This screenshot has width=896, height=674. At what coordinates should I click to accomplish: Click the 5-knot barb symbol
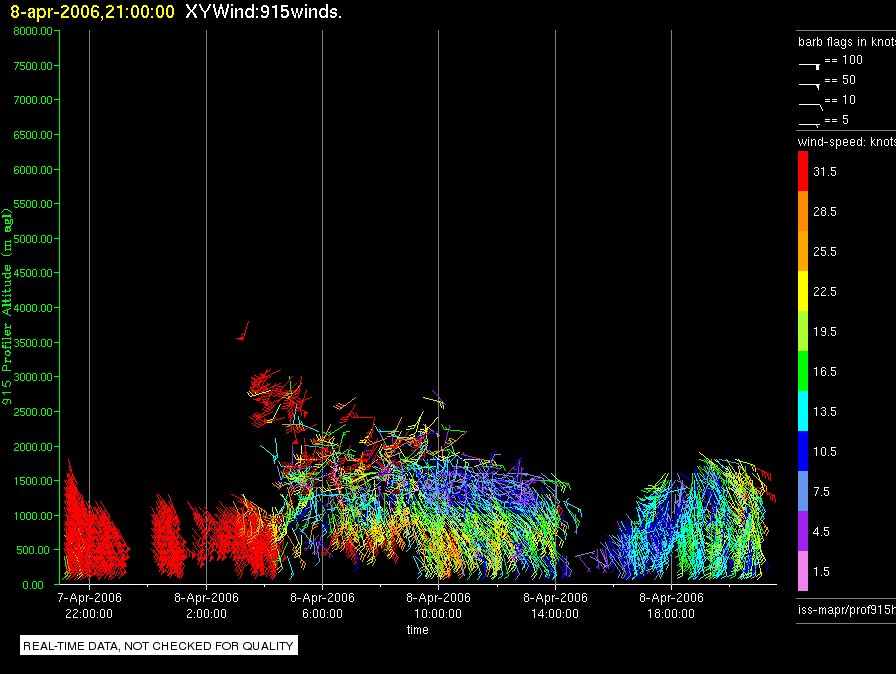pyautogui.click(x=809, y=124)
